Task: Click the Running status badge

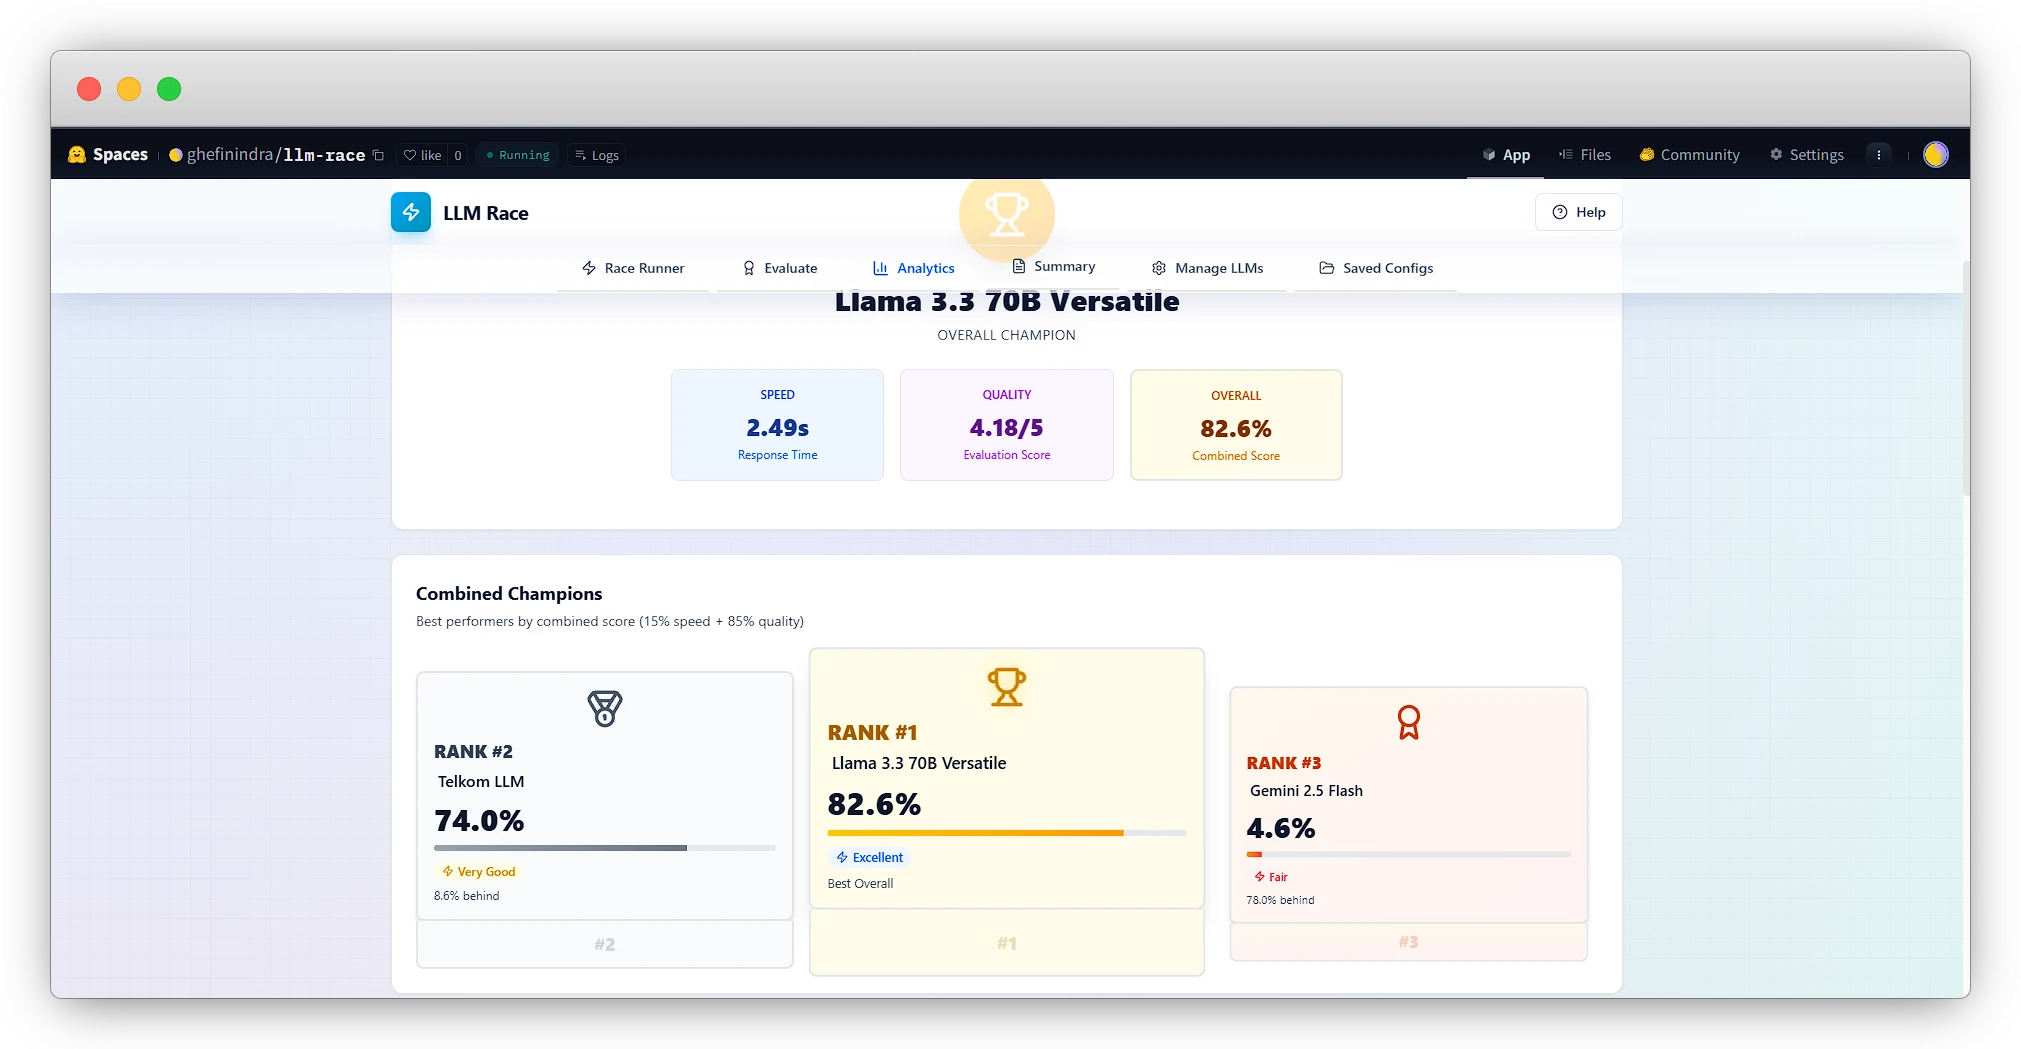Action: (x=517, y=155)
